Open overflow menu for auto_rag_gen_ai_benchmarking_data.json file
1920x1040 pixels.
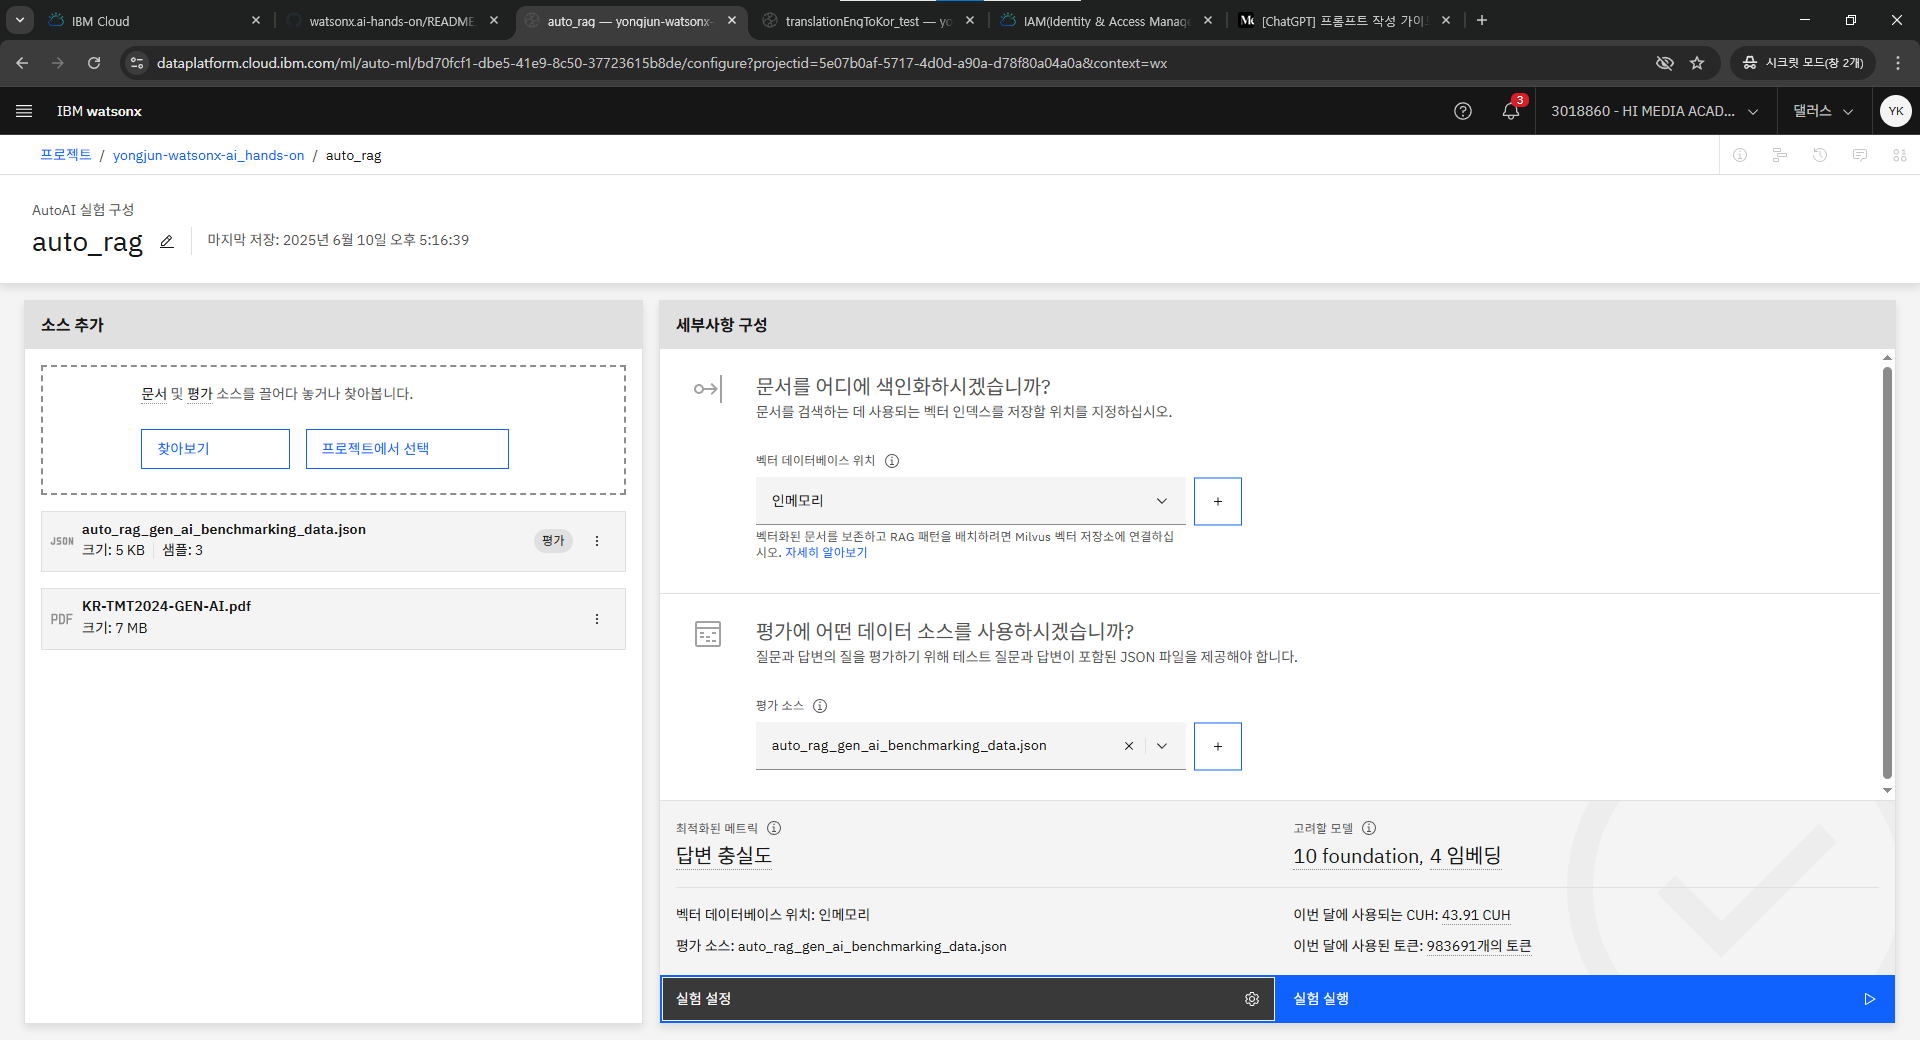click(597, 541)
